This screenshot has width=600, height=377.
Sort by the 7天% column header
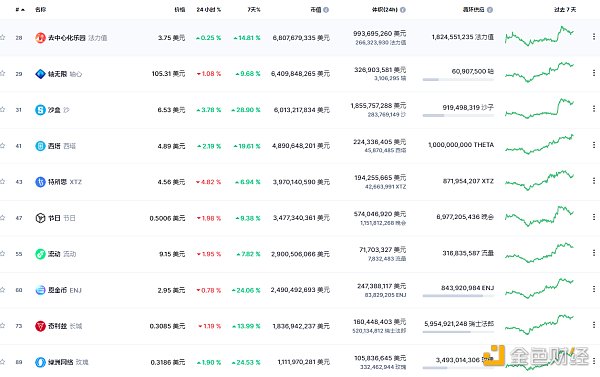pyautogui.click(x=254, y=10)
